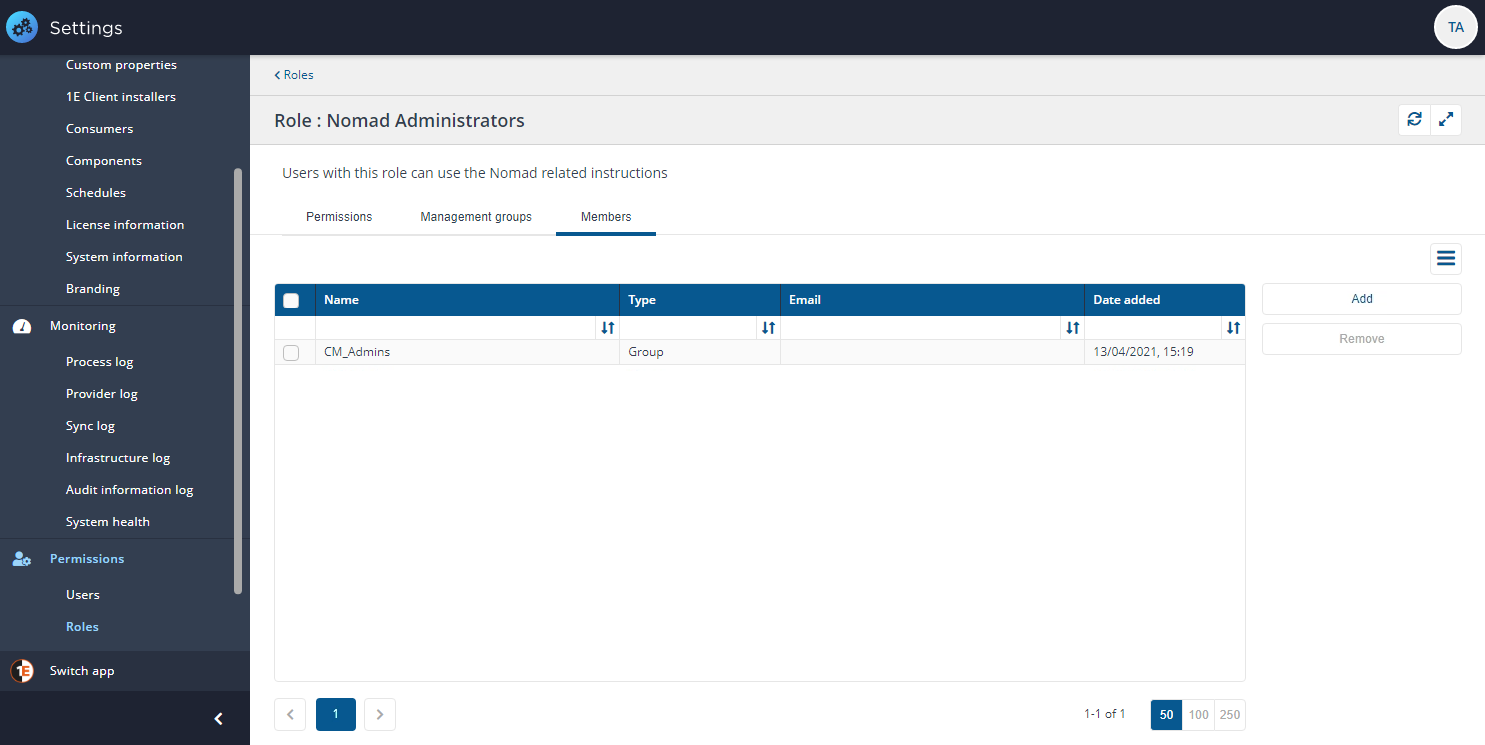
Task: Open System health in sidebar
Action: [108, 522]
